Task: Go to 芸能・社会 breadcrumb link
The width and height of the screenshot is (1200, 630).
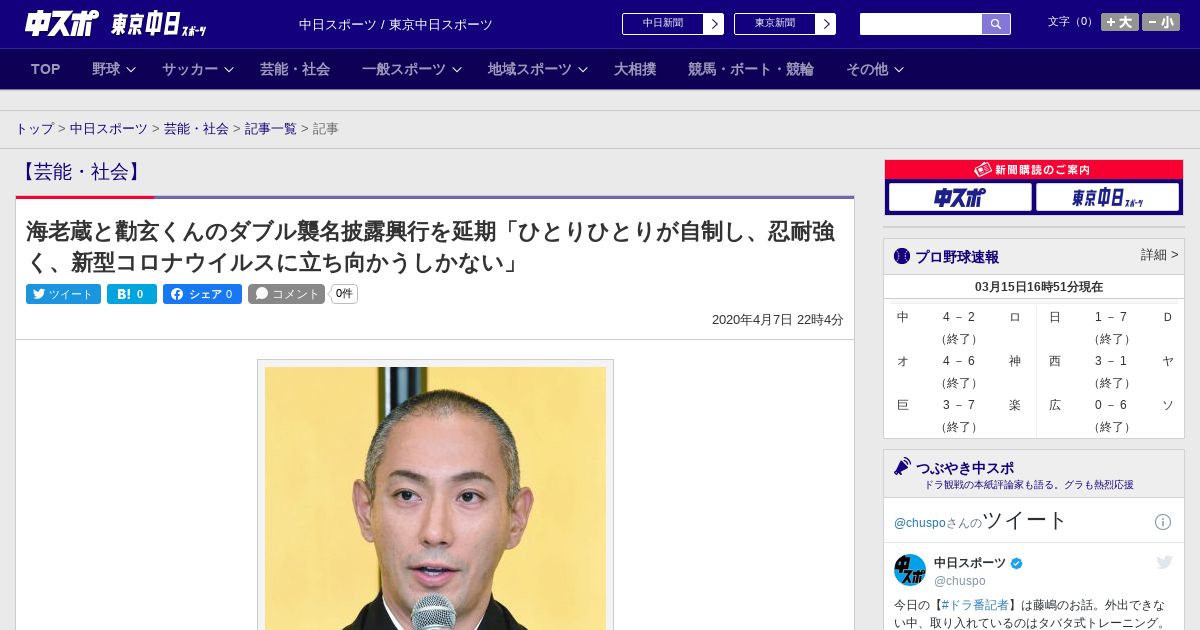Action: coord(196,129)
